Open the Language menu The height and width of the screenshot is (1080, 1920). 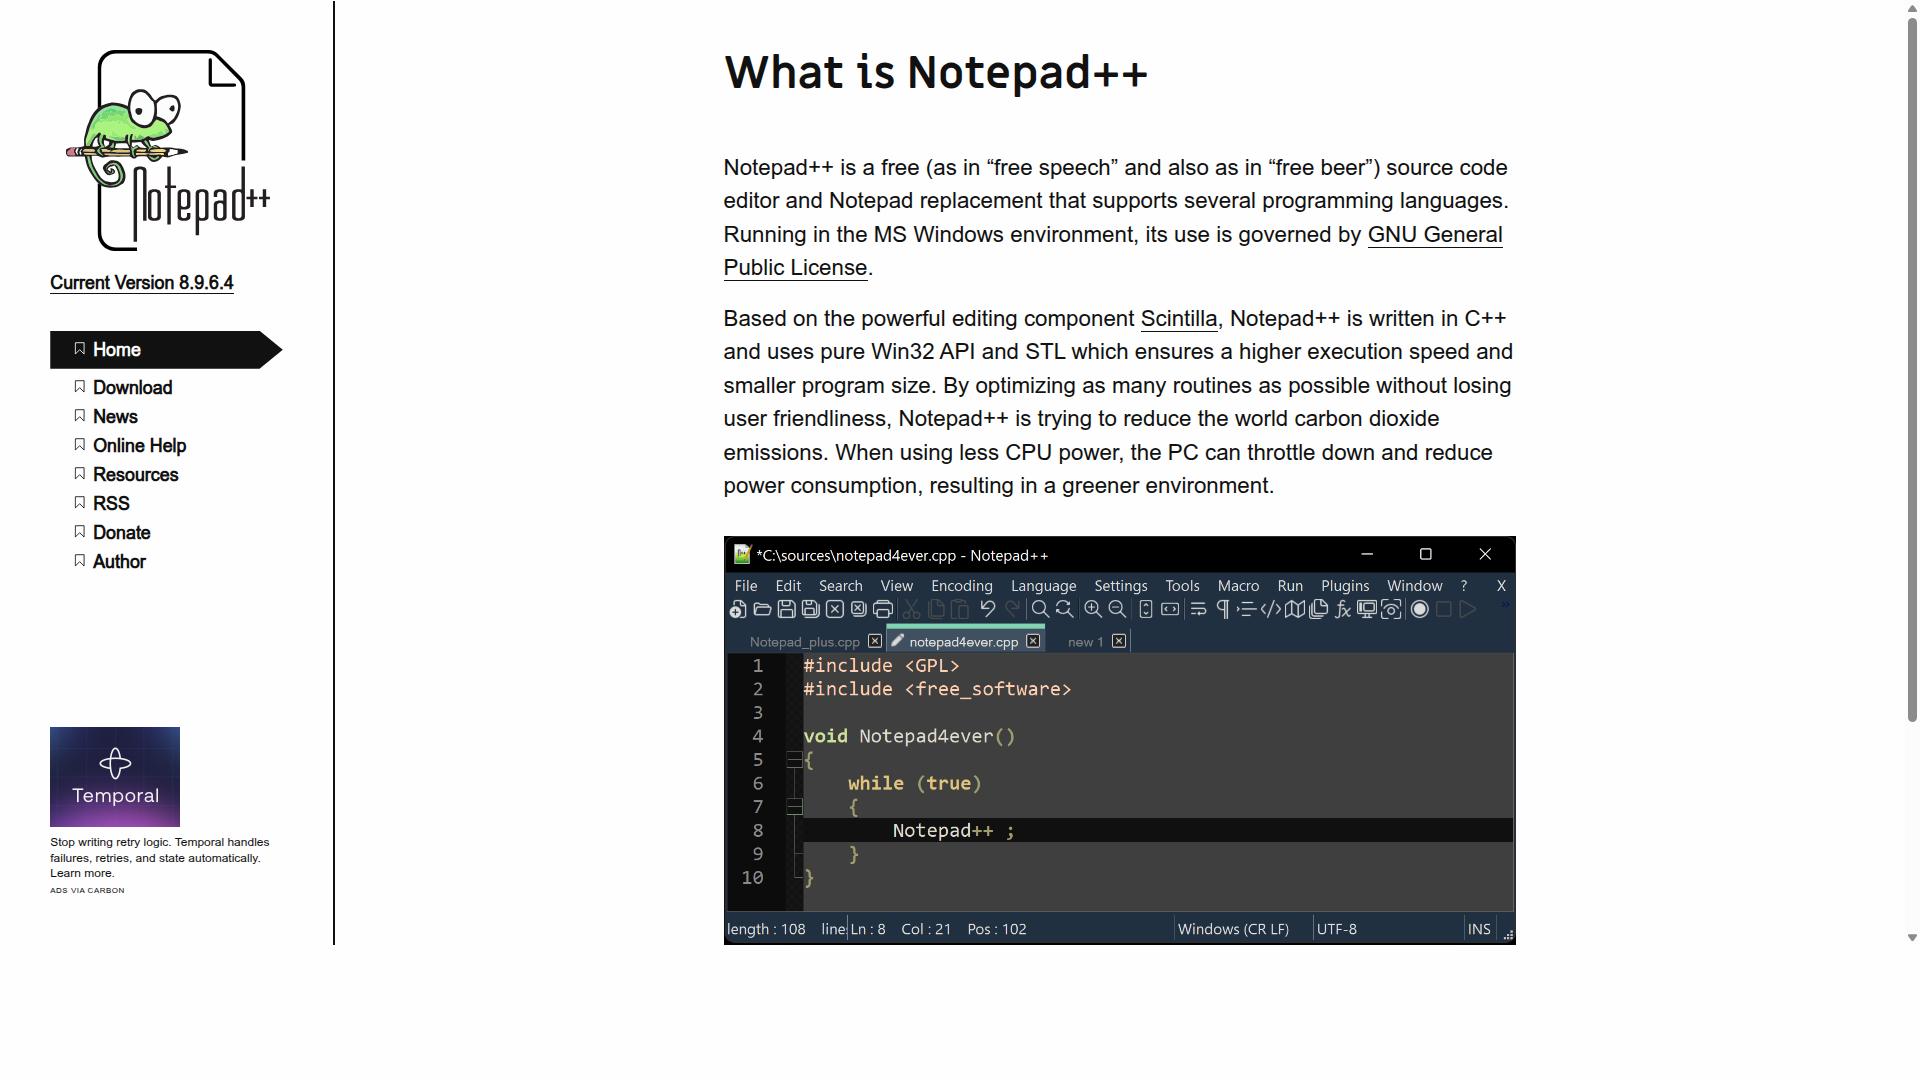(1043, 586)
